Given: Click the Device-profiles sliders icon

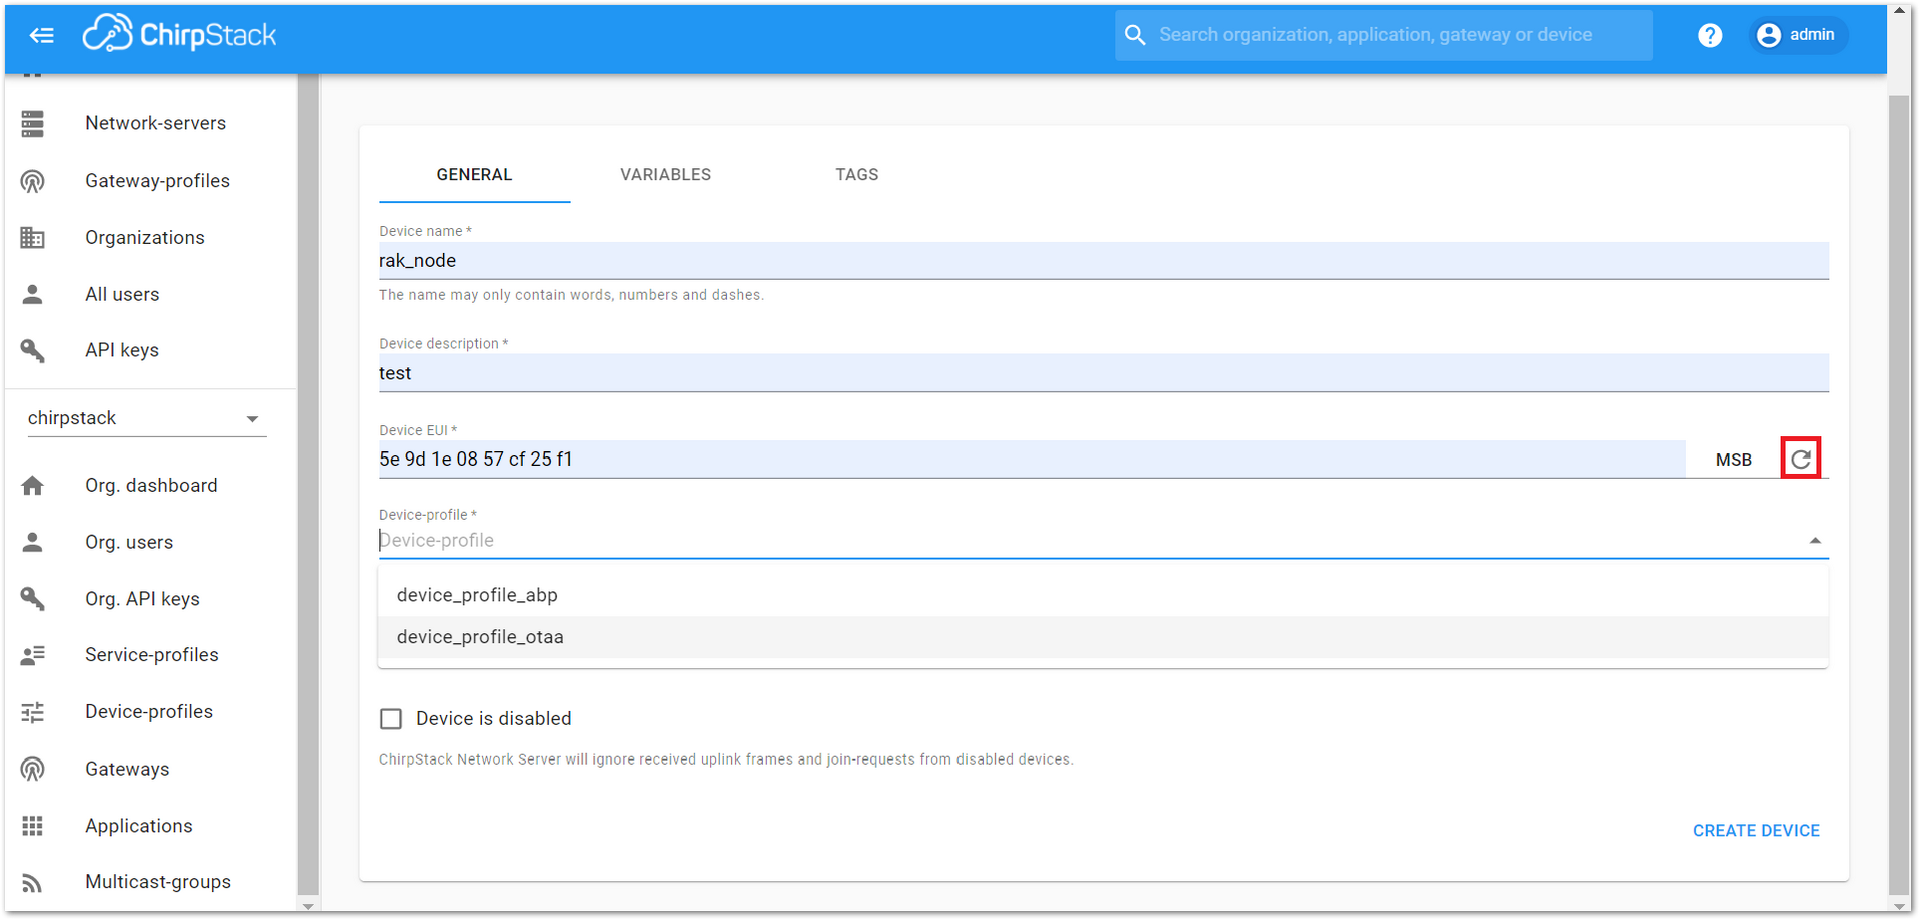Looking at the screenshot, I should click(33, 712).
